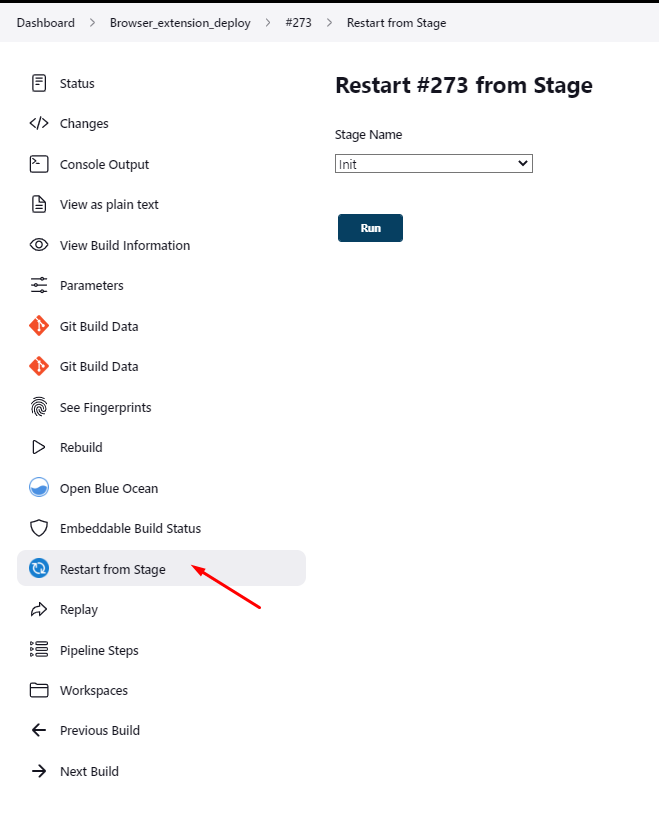Open the Git Build Data icon
Image resolution: width=659 pixels, height=820 pixels.
(x=38, y=326)
